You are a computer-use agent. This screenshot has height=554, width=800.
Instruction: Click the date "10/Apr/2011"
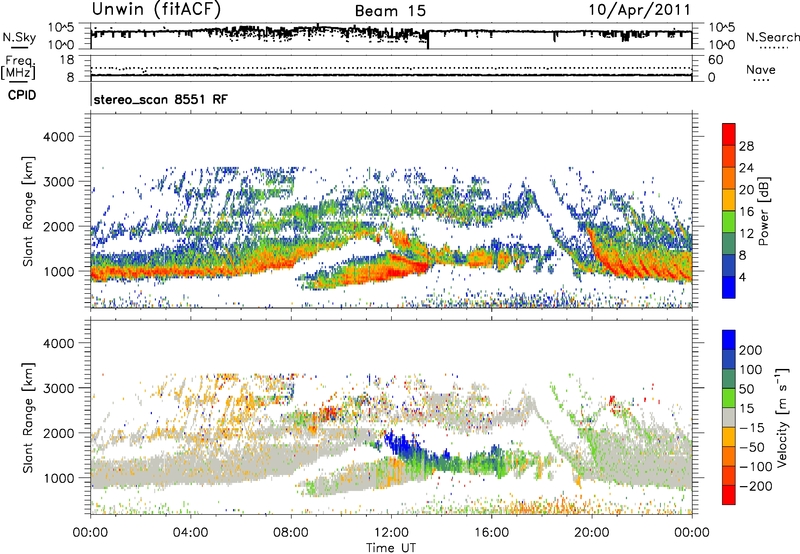click(x=639, y=10)
